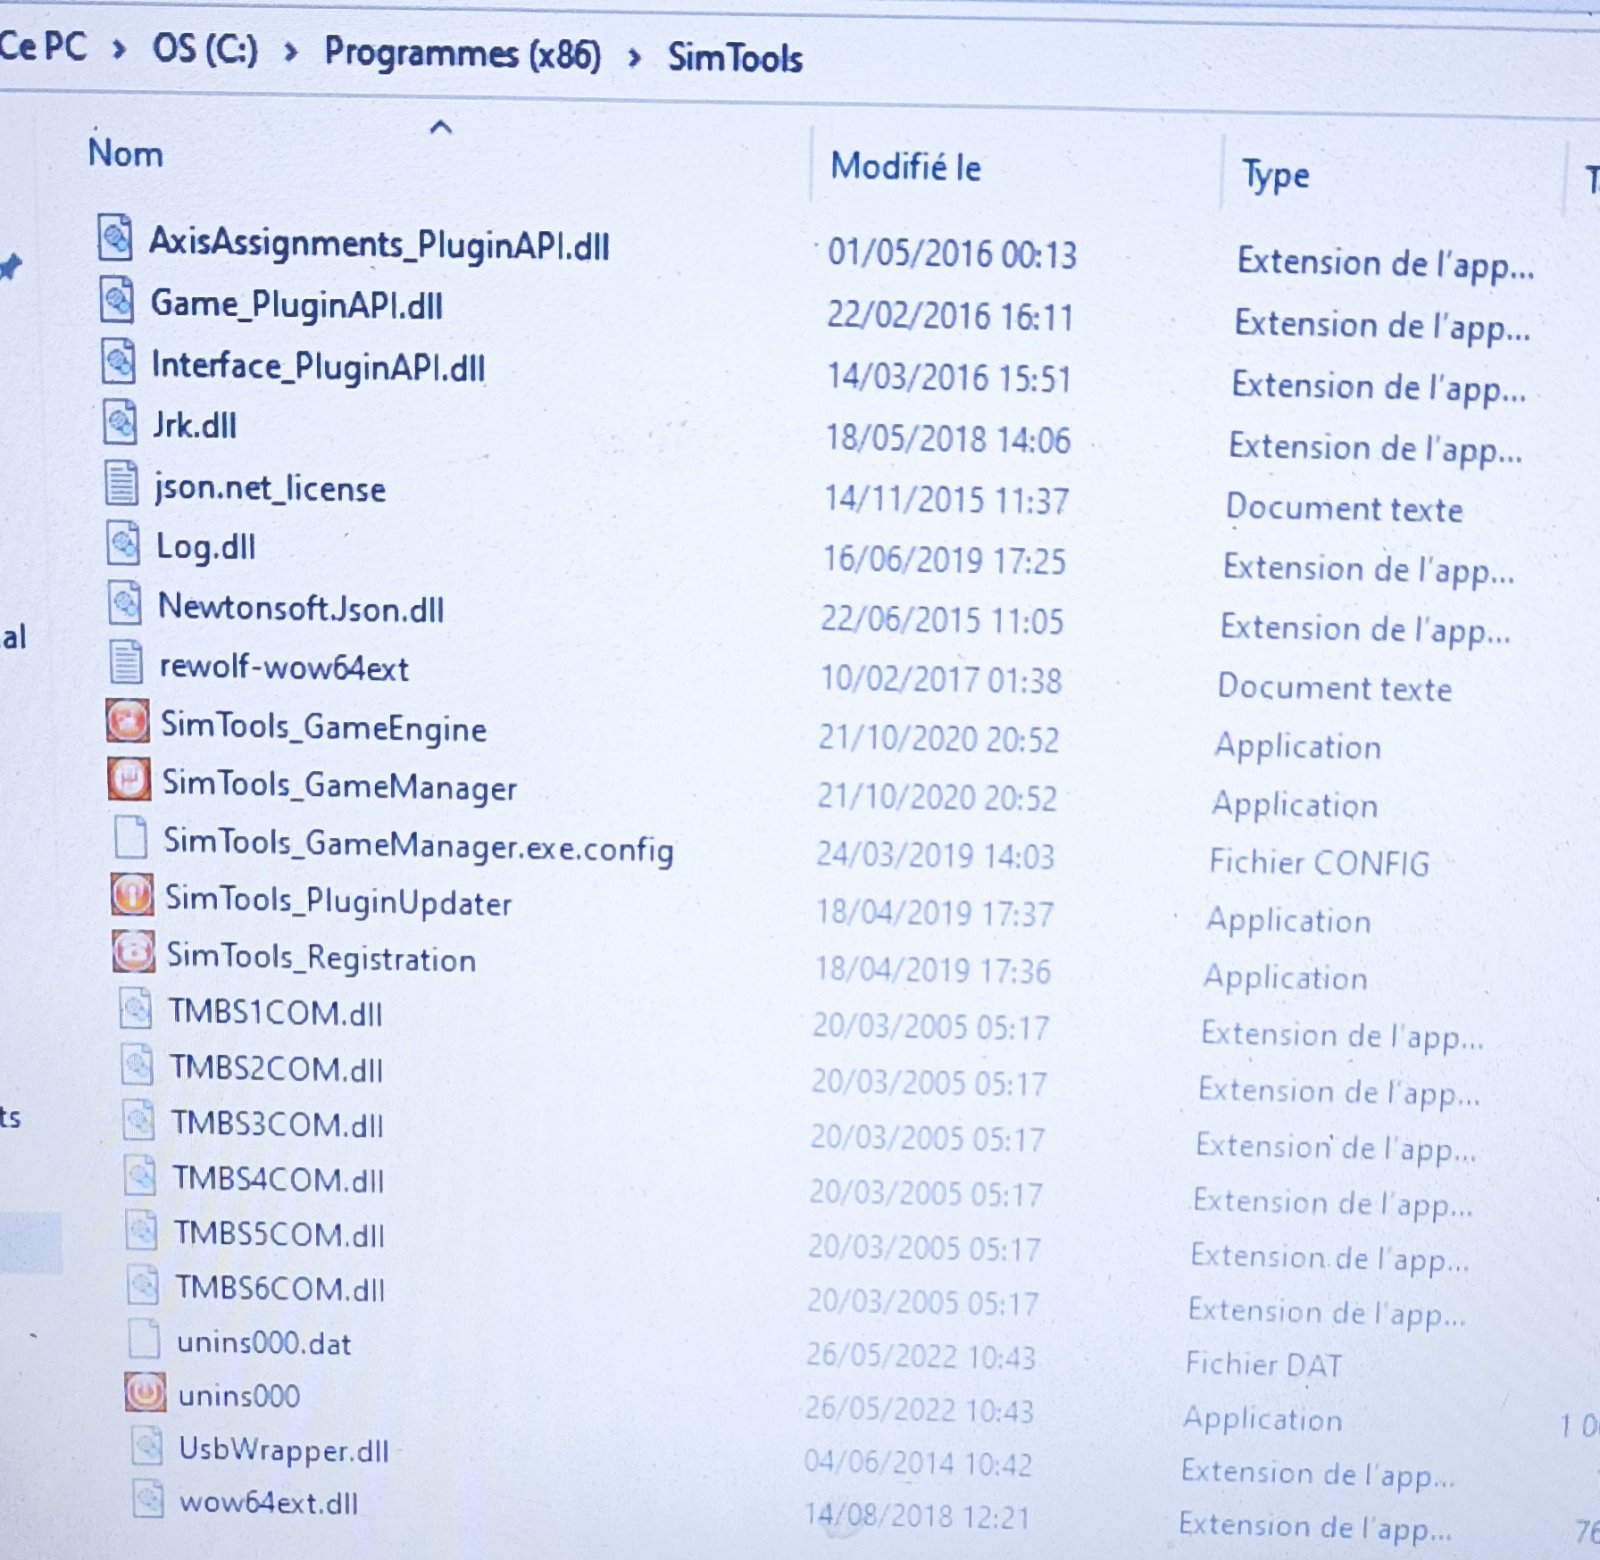The width and height of the screenshot is (1600, 1560).
Task: Go to Programmes (x86) in the breadcrumb
Action: [x=463, y=53]
